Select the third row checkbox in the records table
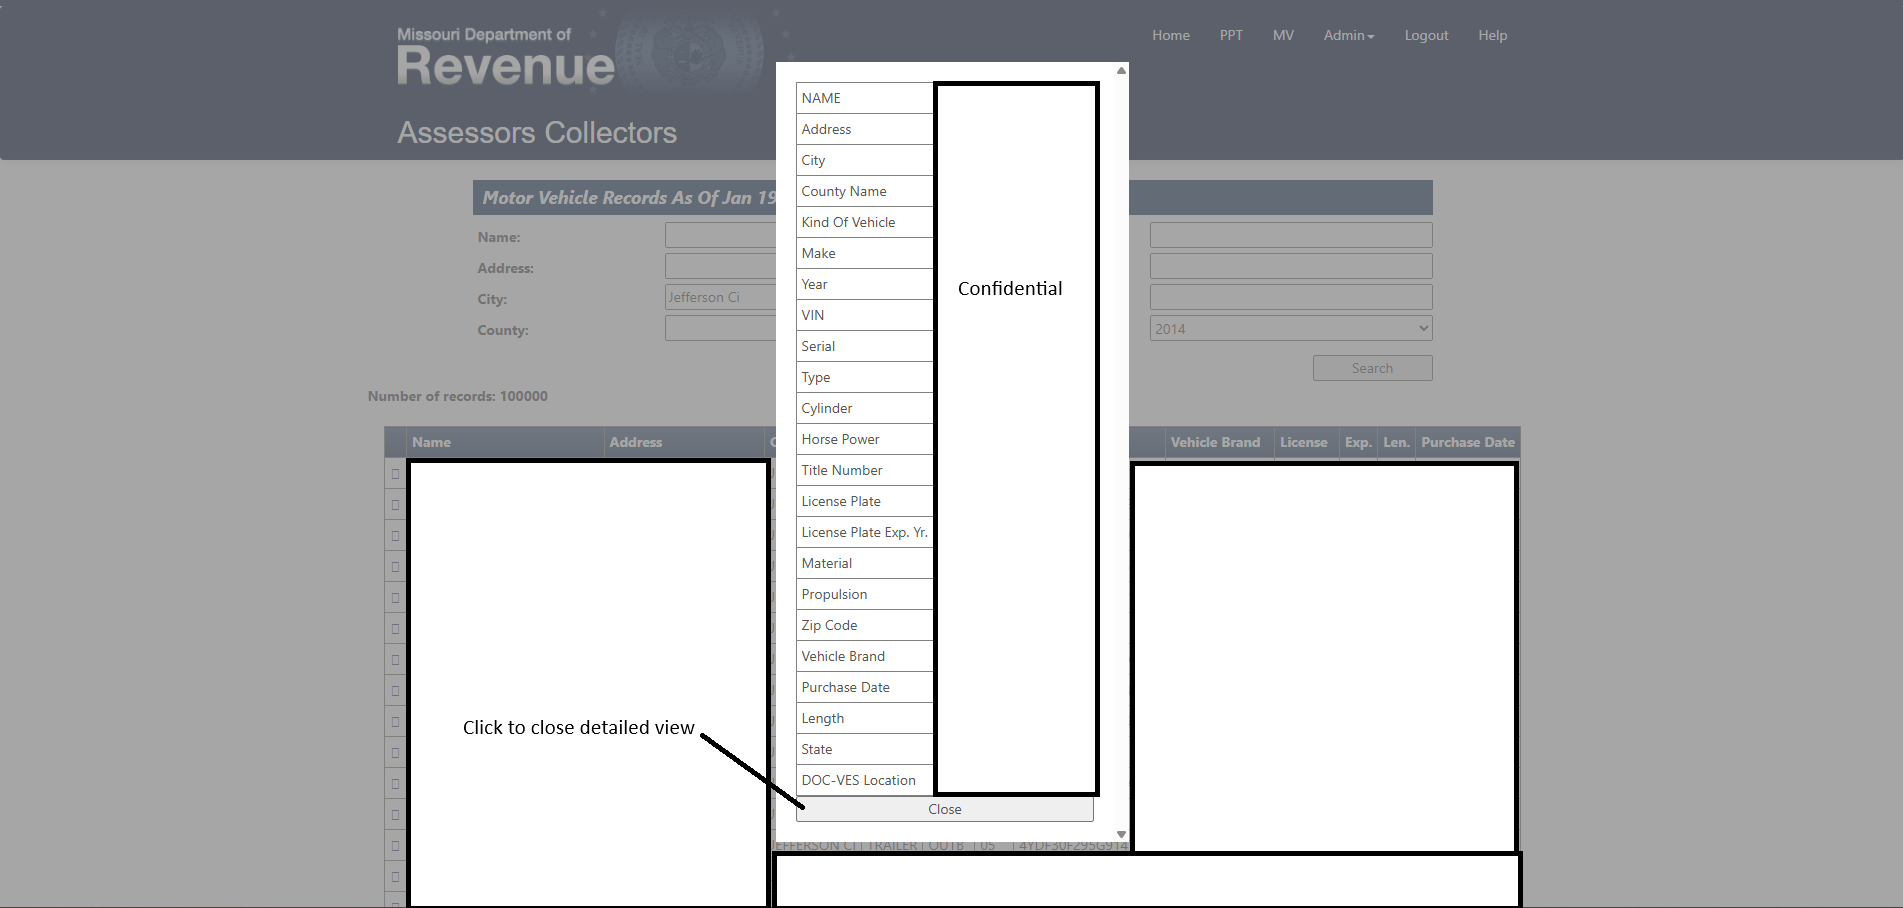Screen dimensions: 1903x908 [395, 536]
